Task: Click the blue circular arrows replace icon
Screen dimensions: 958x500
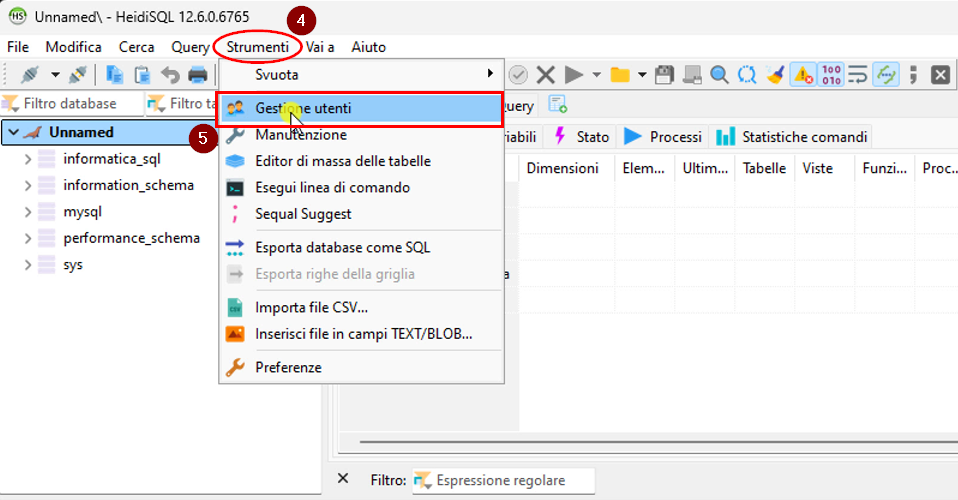Action: (x=747, y=75)
